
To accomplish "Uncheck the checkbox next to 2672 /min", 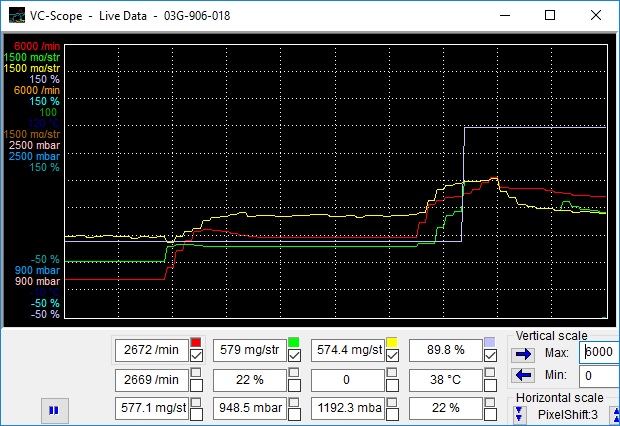I will [x=197, y=356].
